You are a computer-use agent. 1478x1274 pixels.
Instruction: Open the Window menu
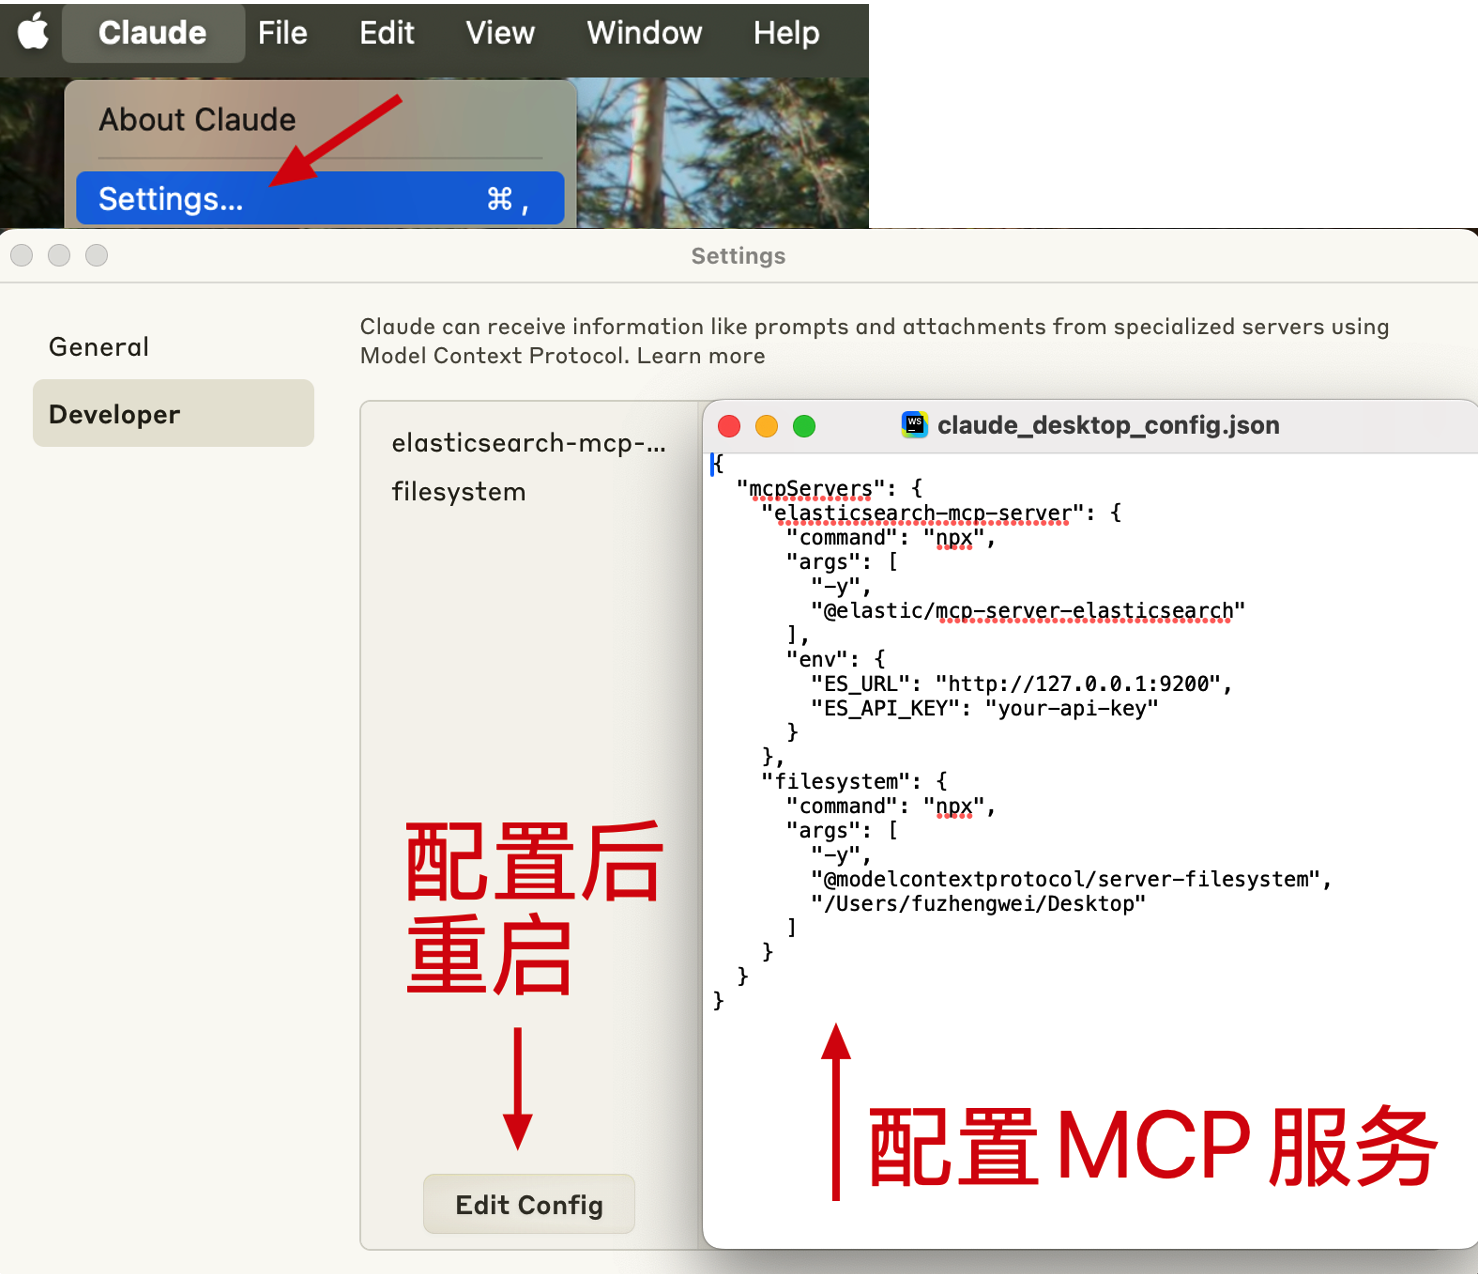(x=644, y=33)
